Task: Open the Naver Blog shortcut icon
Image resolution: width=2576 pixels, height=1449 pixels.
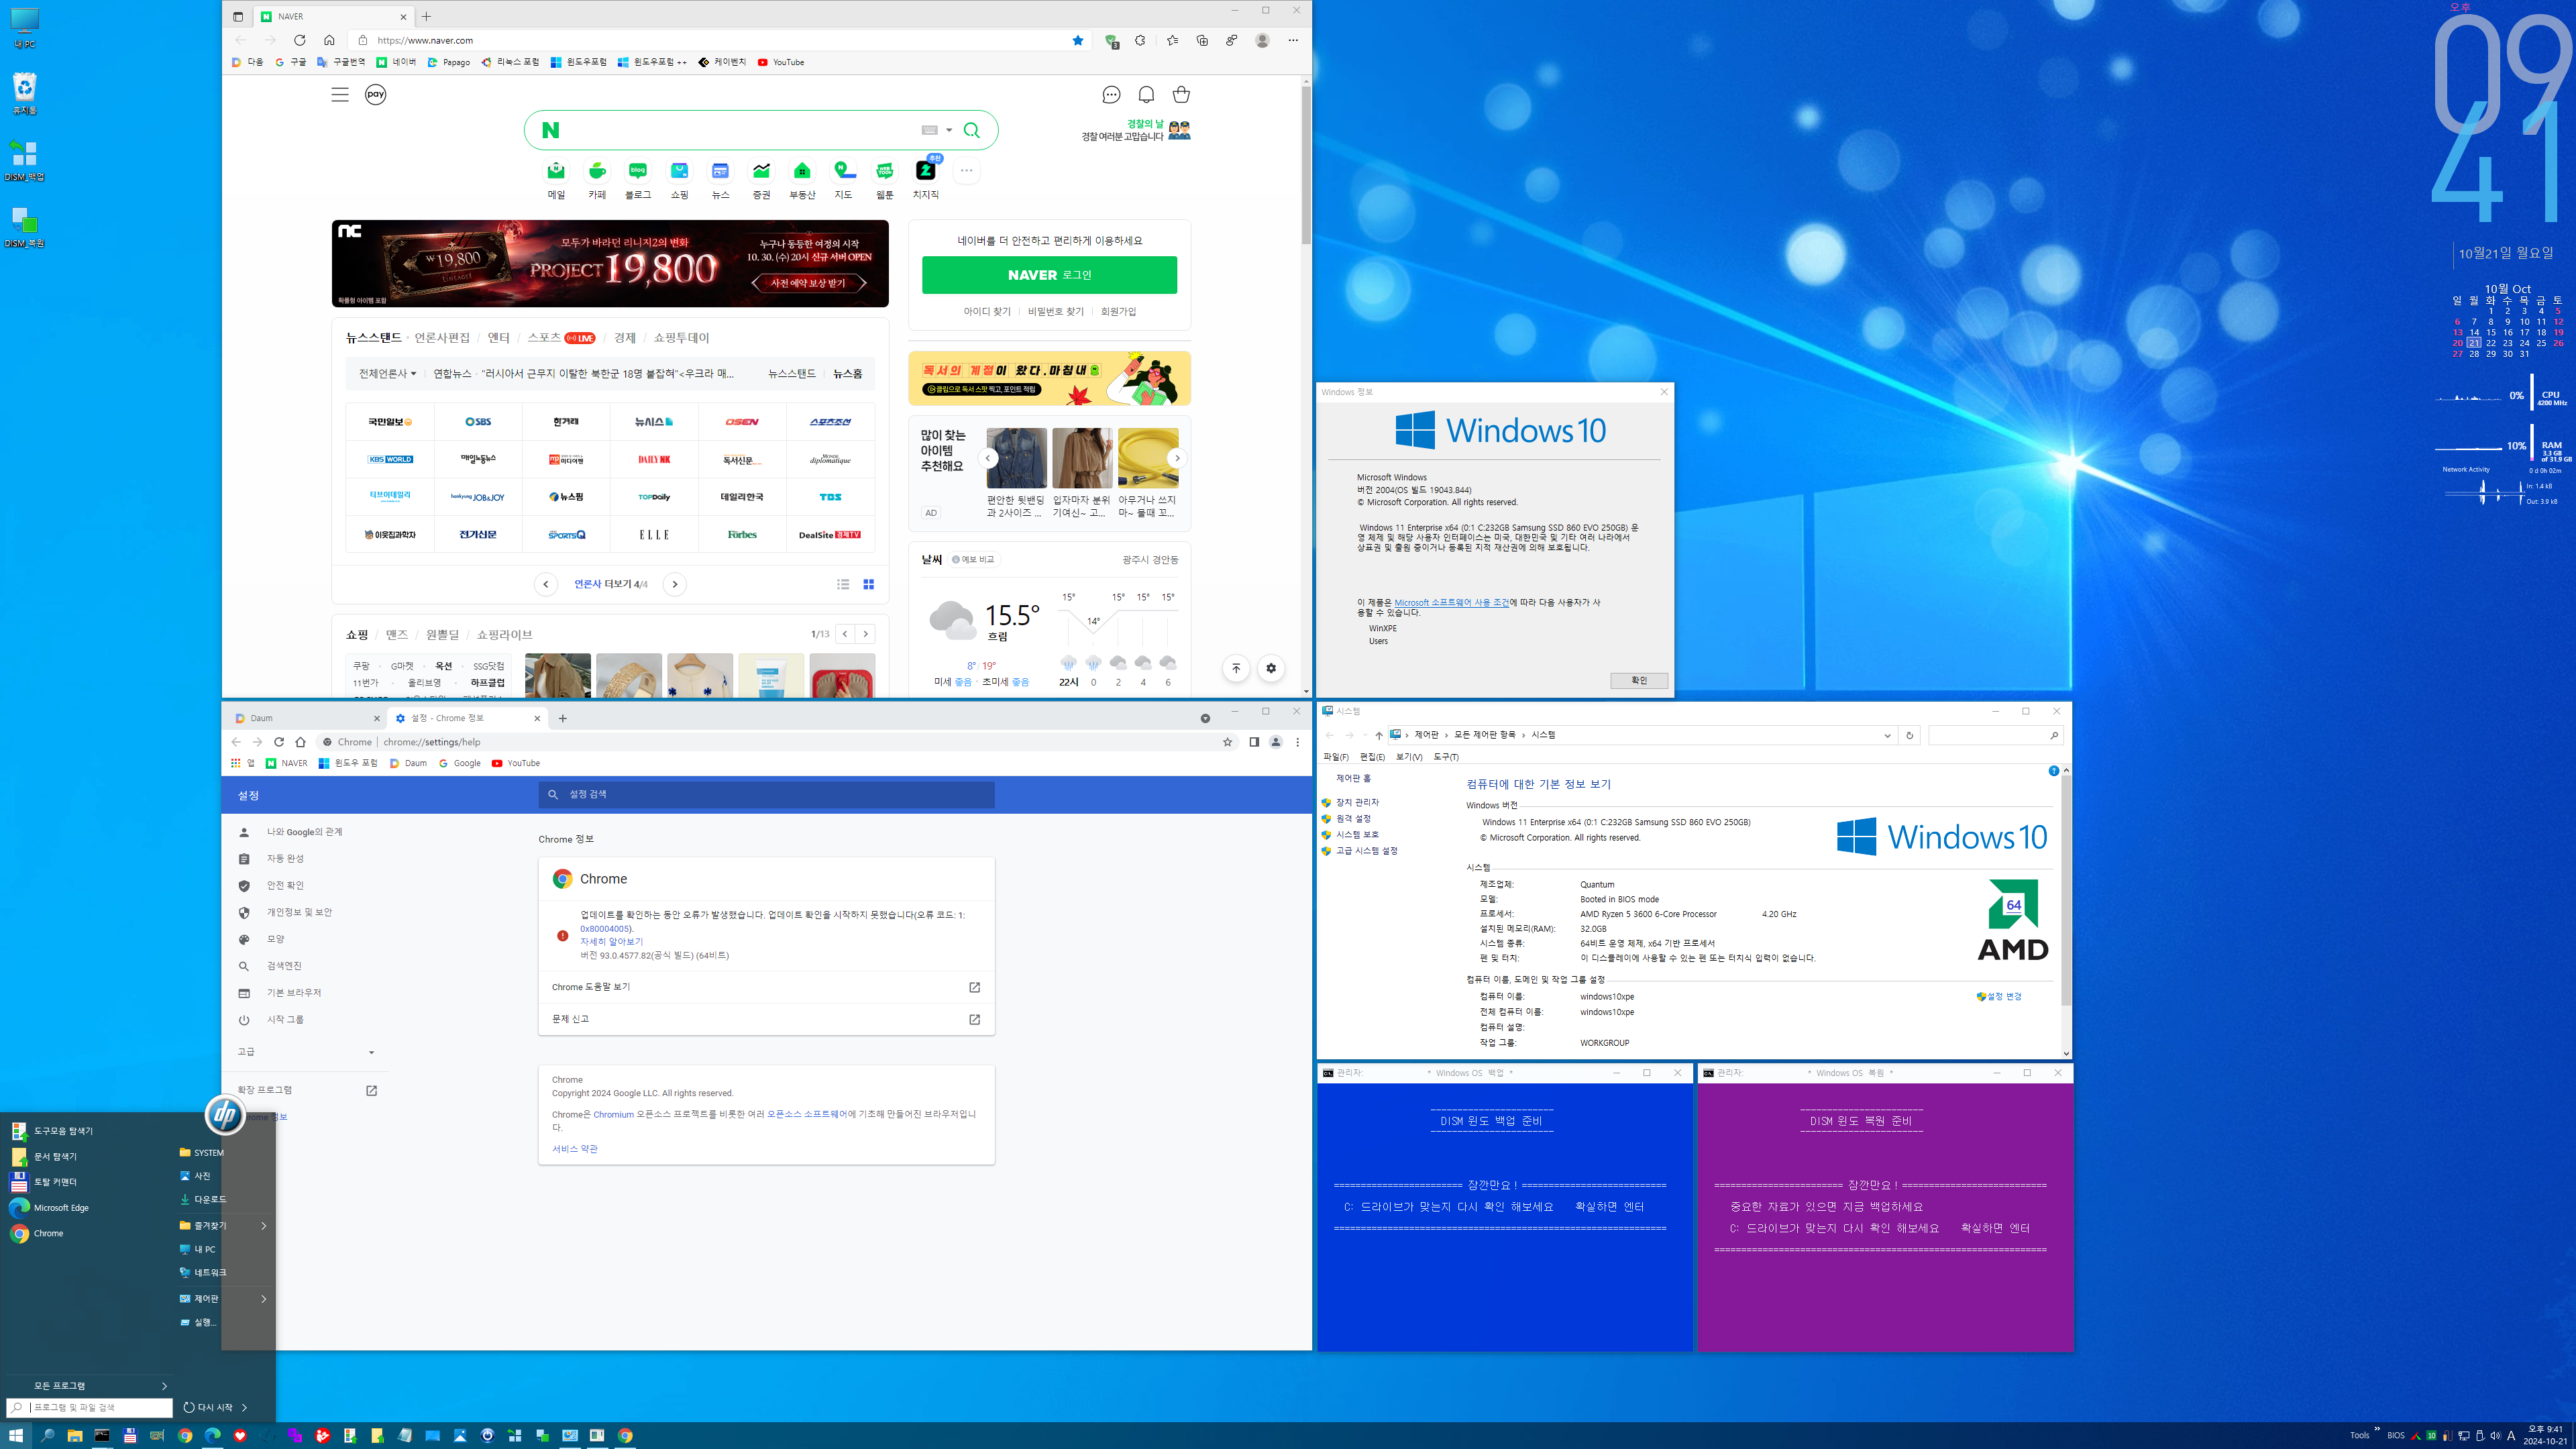Action: [638, 171]
